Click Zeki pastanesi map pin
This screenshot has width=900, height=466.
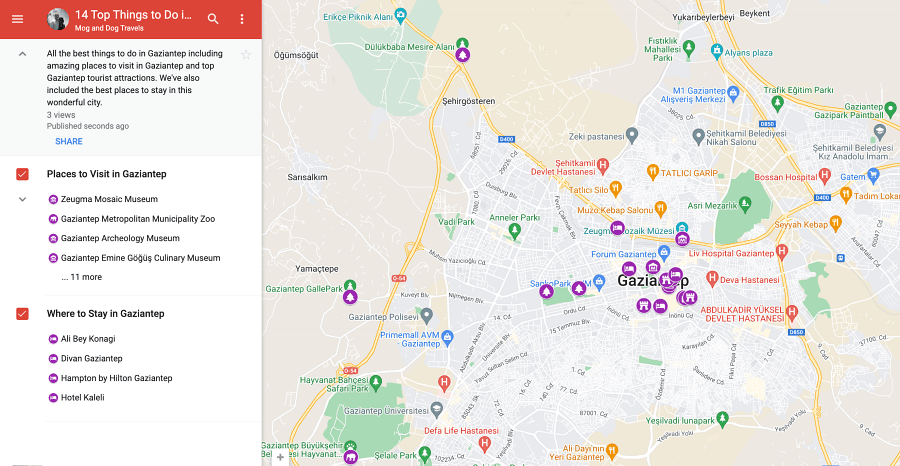point(632,136)
